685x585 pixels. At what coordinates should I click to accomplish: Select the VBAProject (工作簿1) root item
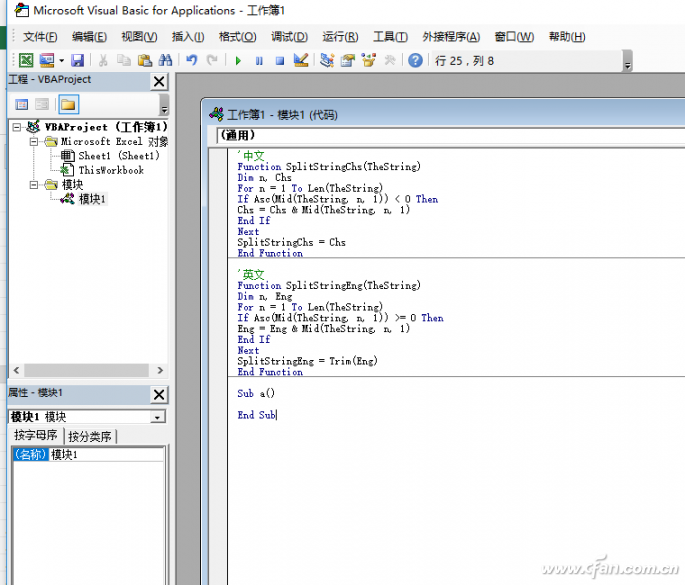tap(106, 127)
